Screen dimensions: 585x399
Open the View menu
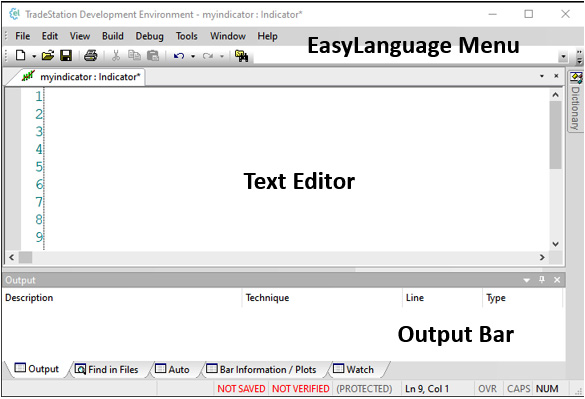point(80,36)
